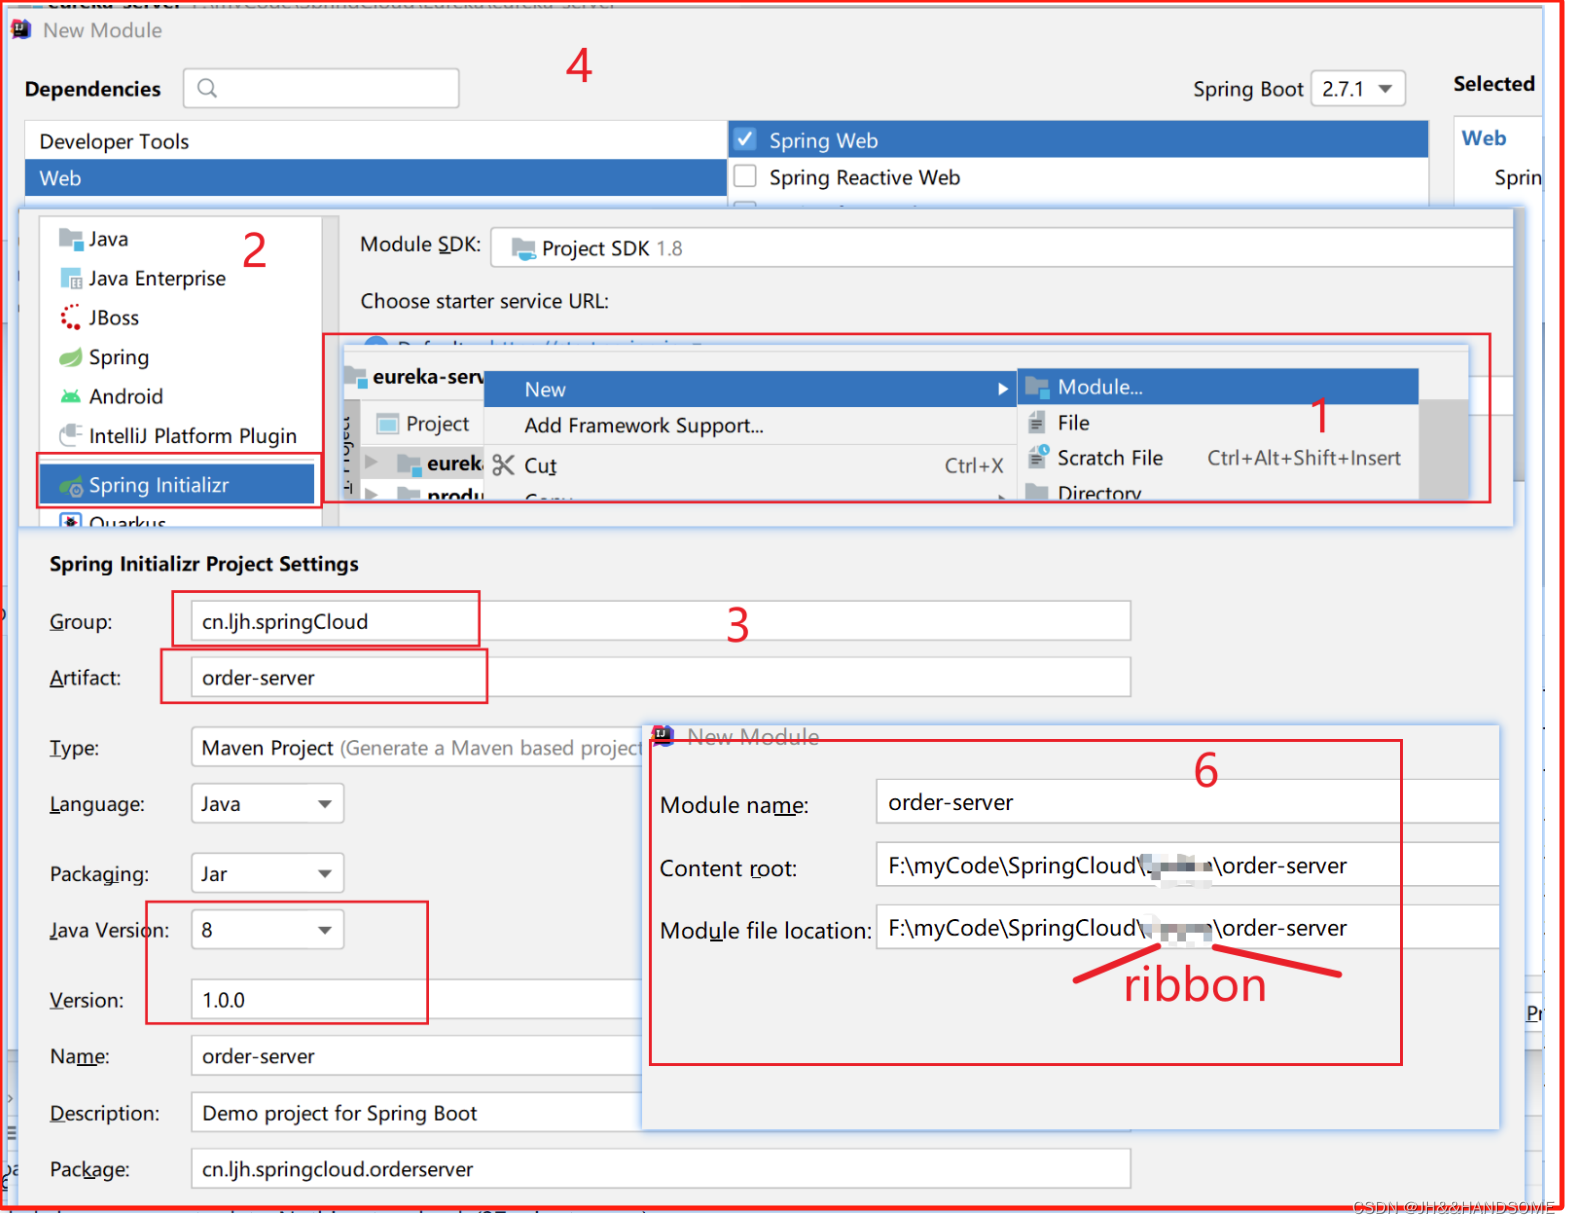Screen dimensions: 1570x1224
Task: Click the Dependencies search field
Action: click(x=321, y=88)
